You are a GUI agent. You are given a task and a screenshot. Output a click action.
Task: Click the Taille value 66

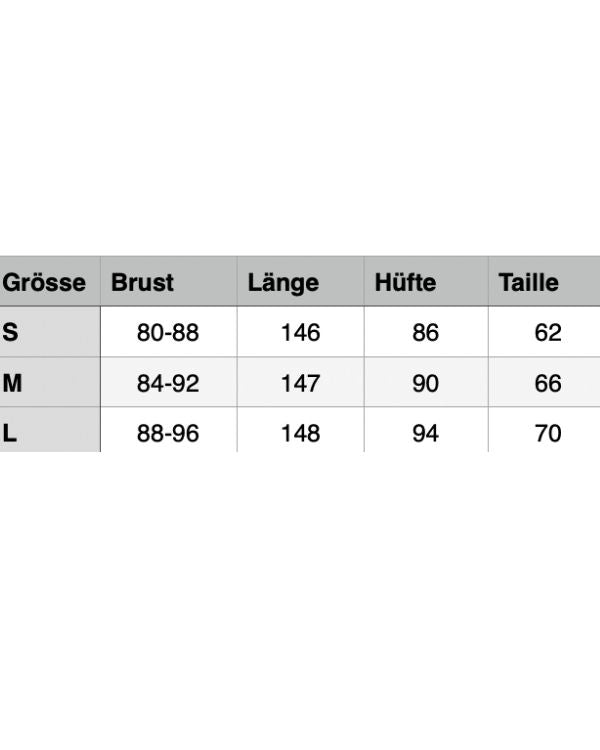548,383
